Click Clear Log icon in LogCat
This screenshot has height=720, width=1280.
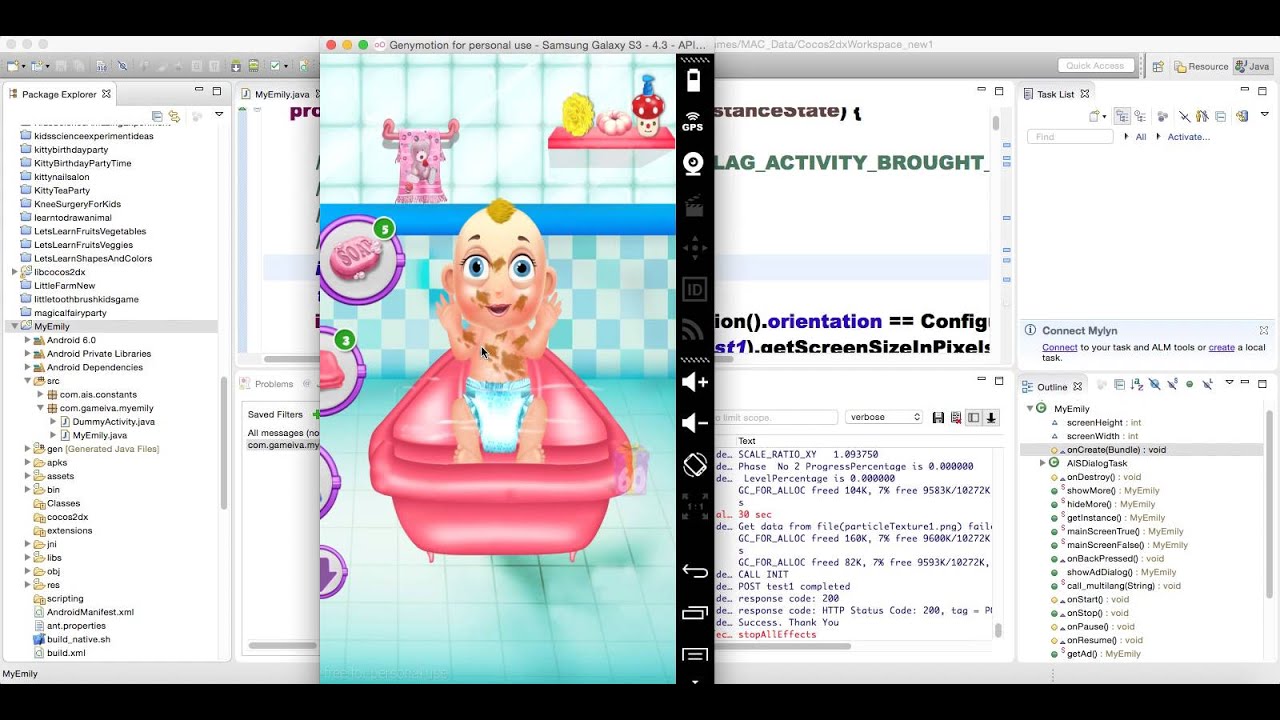coord(956,417)
